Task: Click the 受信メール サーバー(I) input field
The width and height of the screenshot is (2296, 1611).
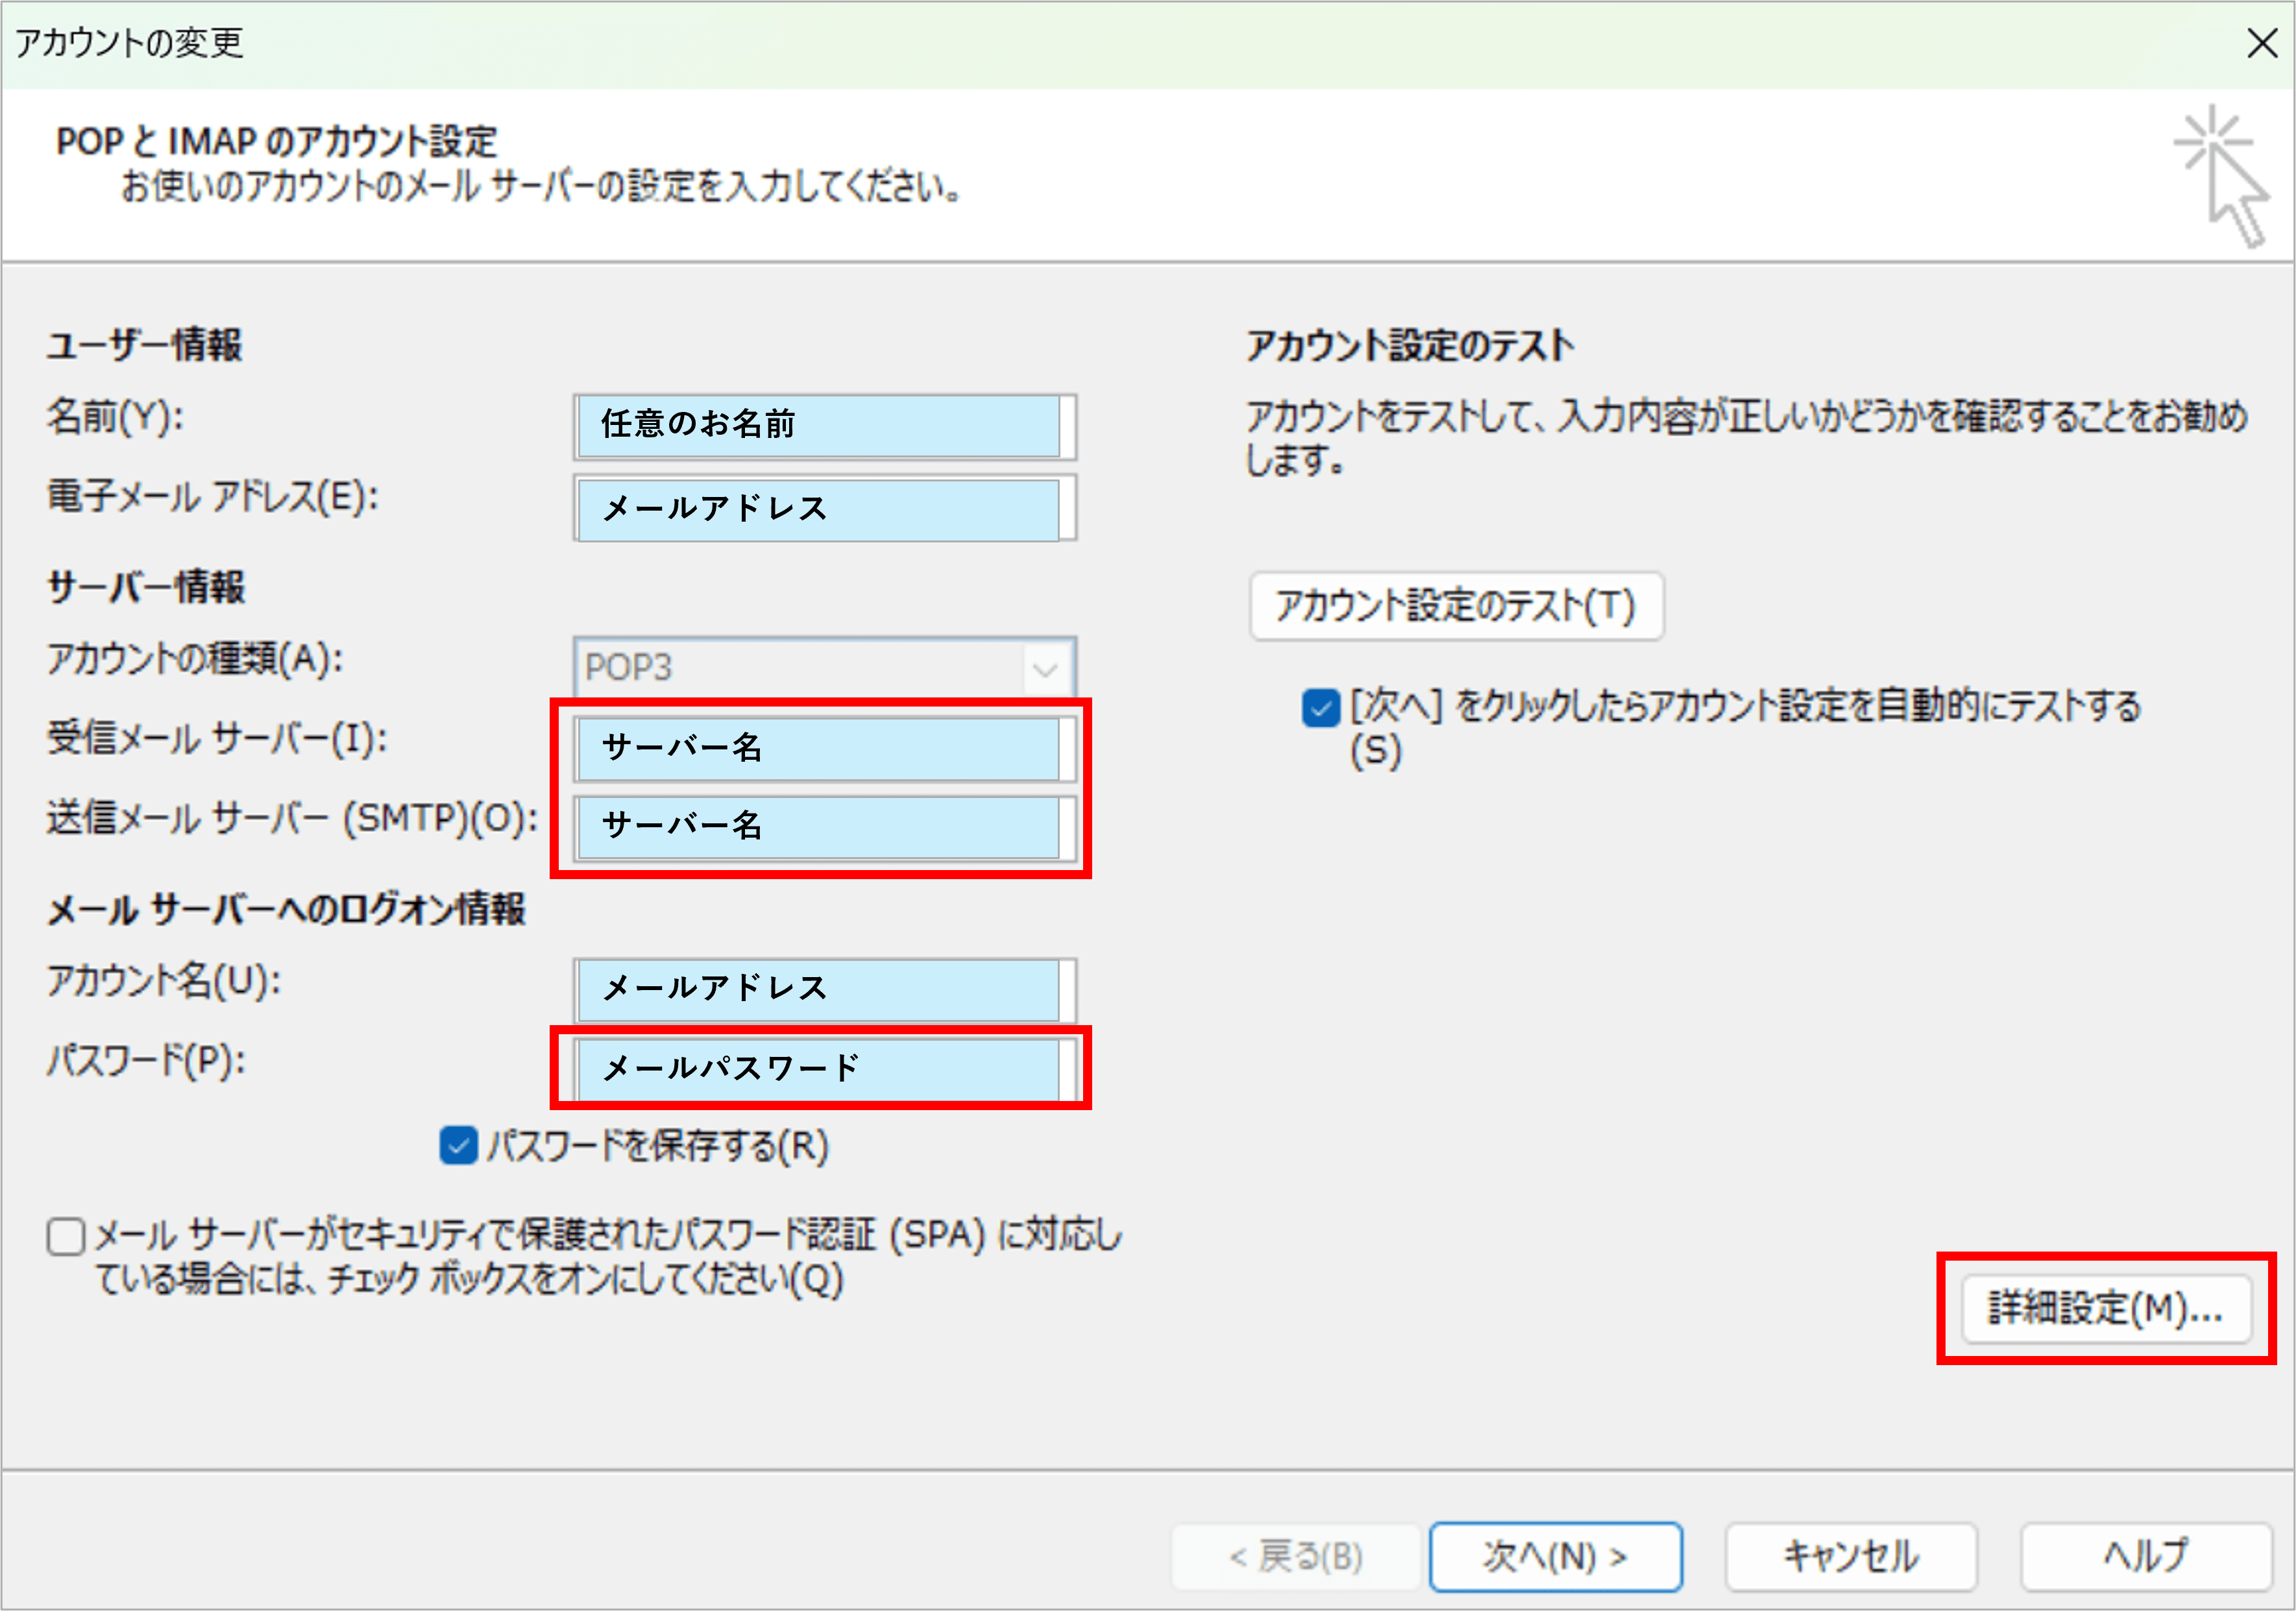Action: 825,749
